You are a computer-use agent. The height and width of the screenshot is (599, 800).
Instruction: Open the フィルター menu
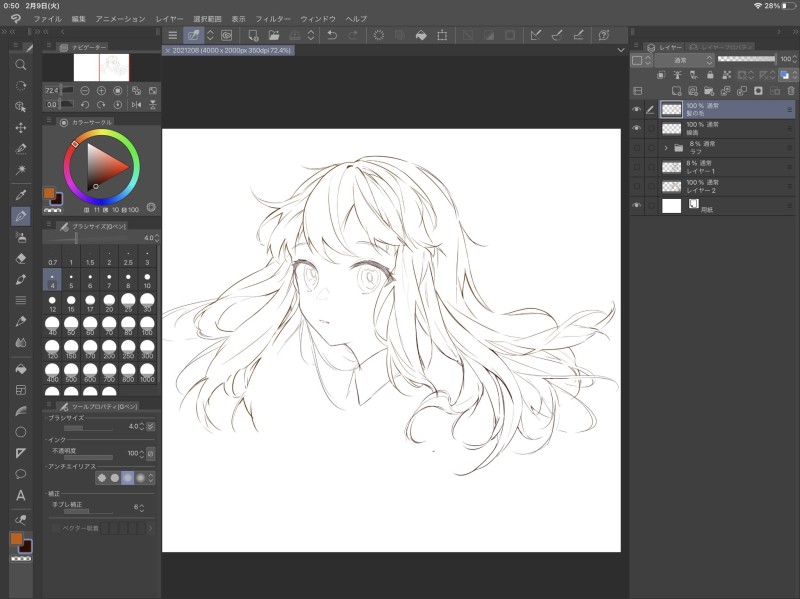coord(273,19)
